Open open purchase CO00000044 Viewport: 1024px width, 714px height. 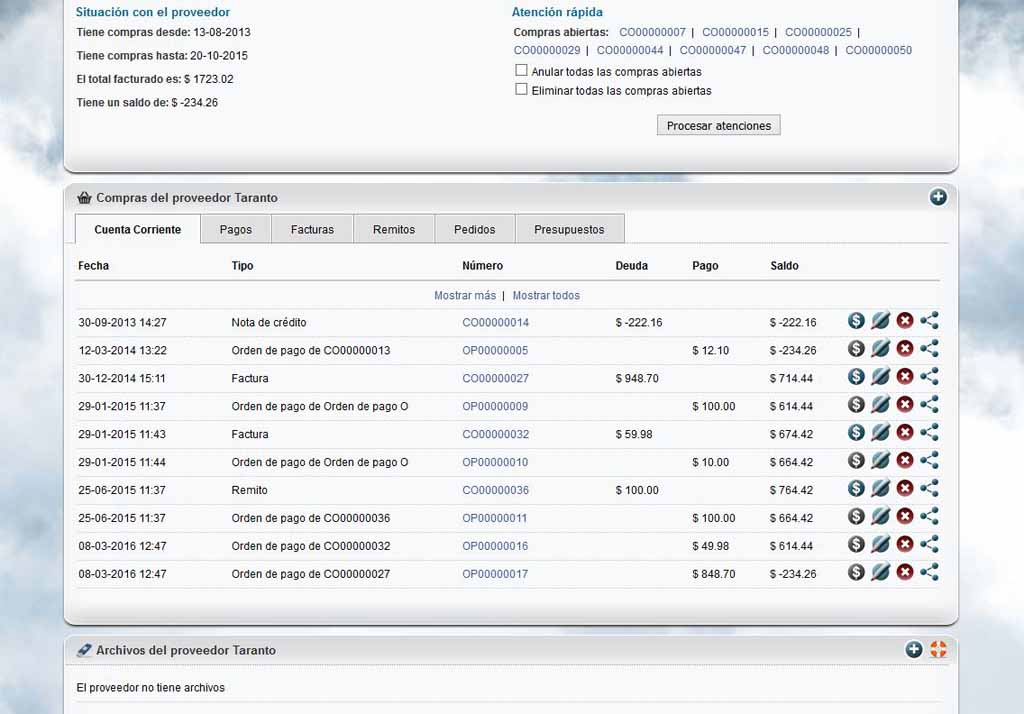pos(630,50)
